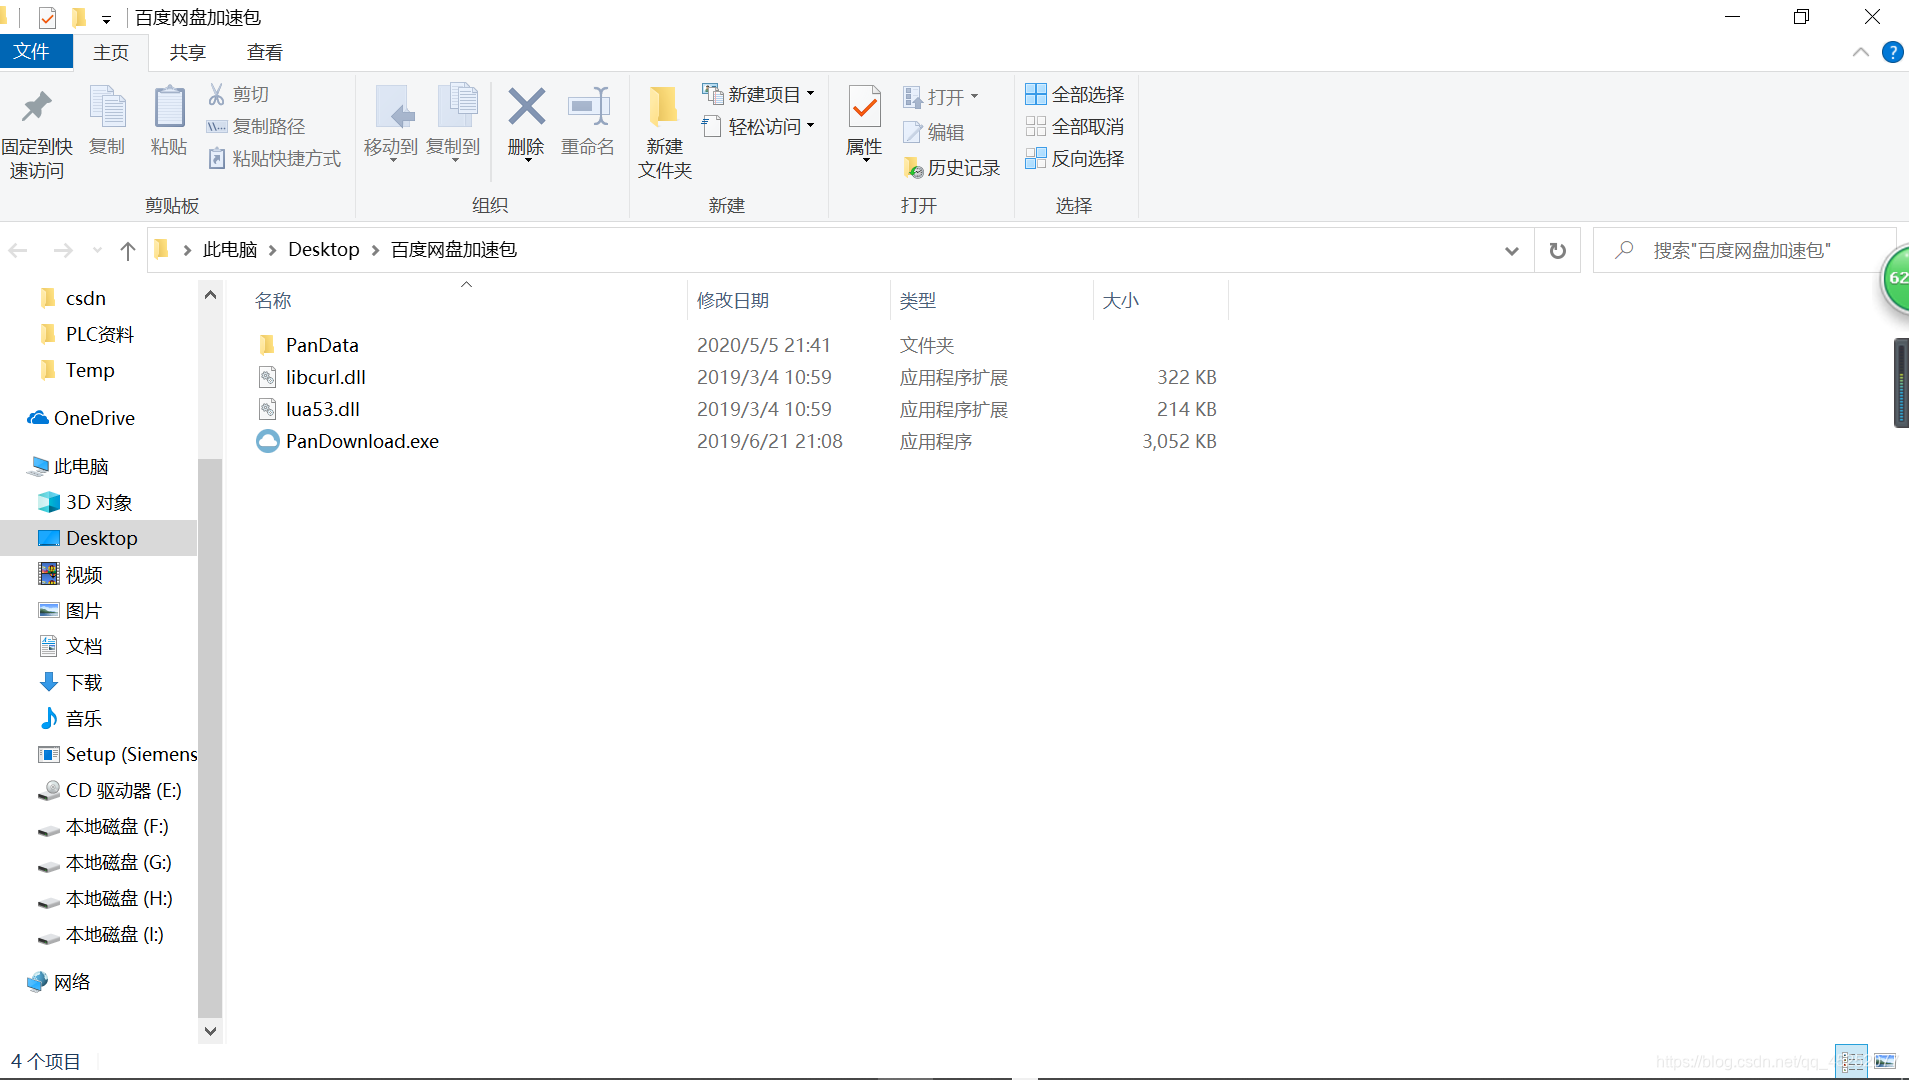
Task: Open Quick Access Toolbar customize dropdown
Action: point(106,19)
